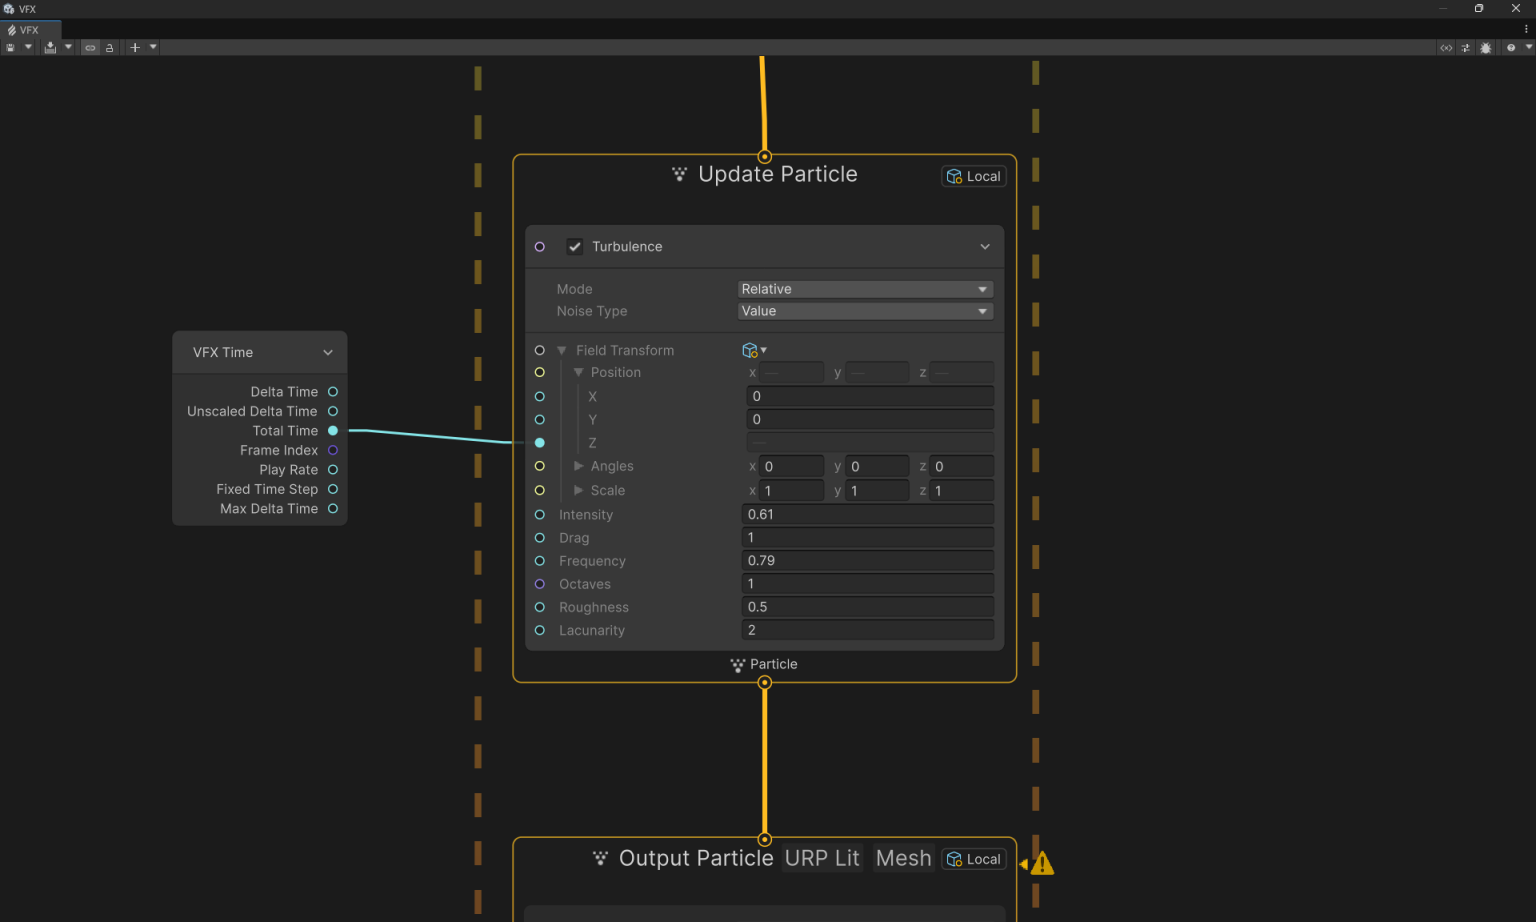The height and width of the screenshot is (922, 1536).
Task: Expand the Angles property row
Action: [x=578, y=465]
